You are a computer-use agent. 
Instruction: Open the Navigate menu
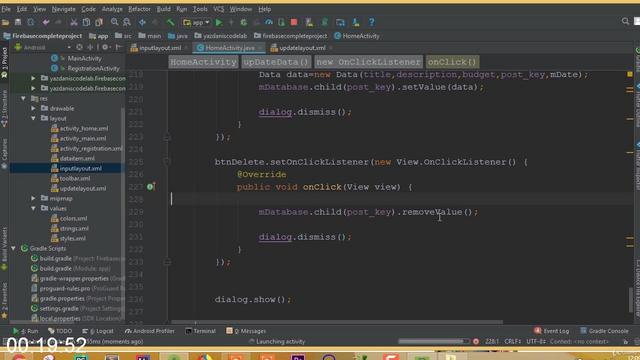pos(63,9)
